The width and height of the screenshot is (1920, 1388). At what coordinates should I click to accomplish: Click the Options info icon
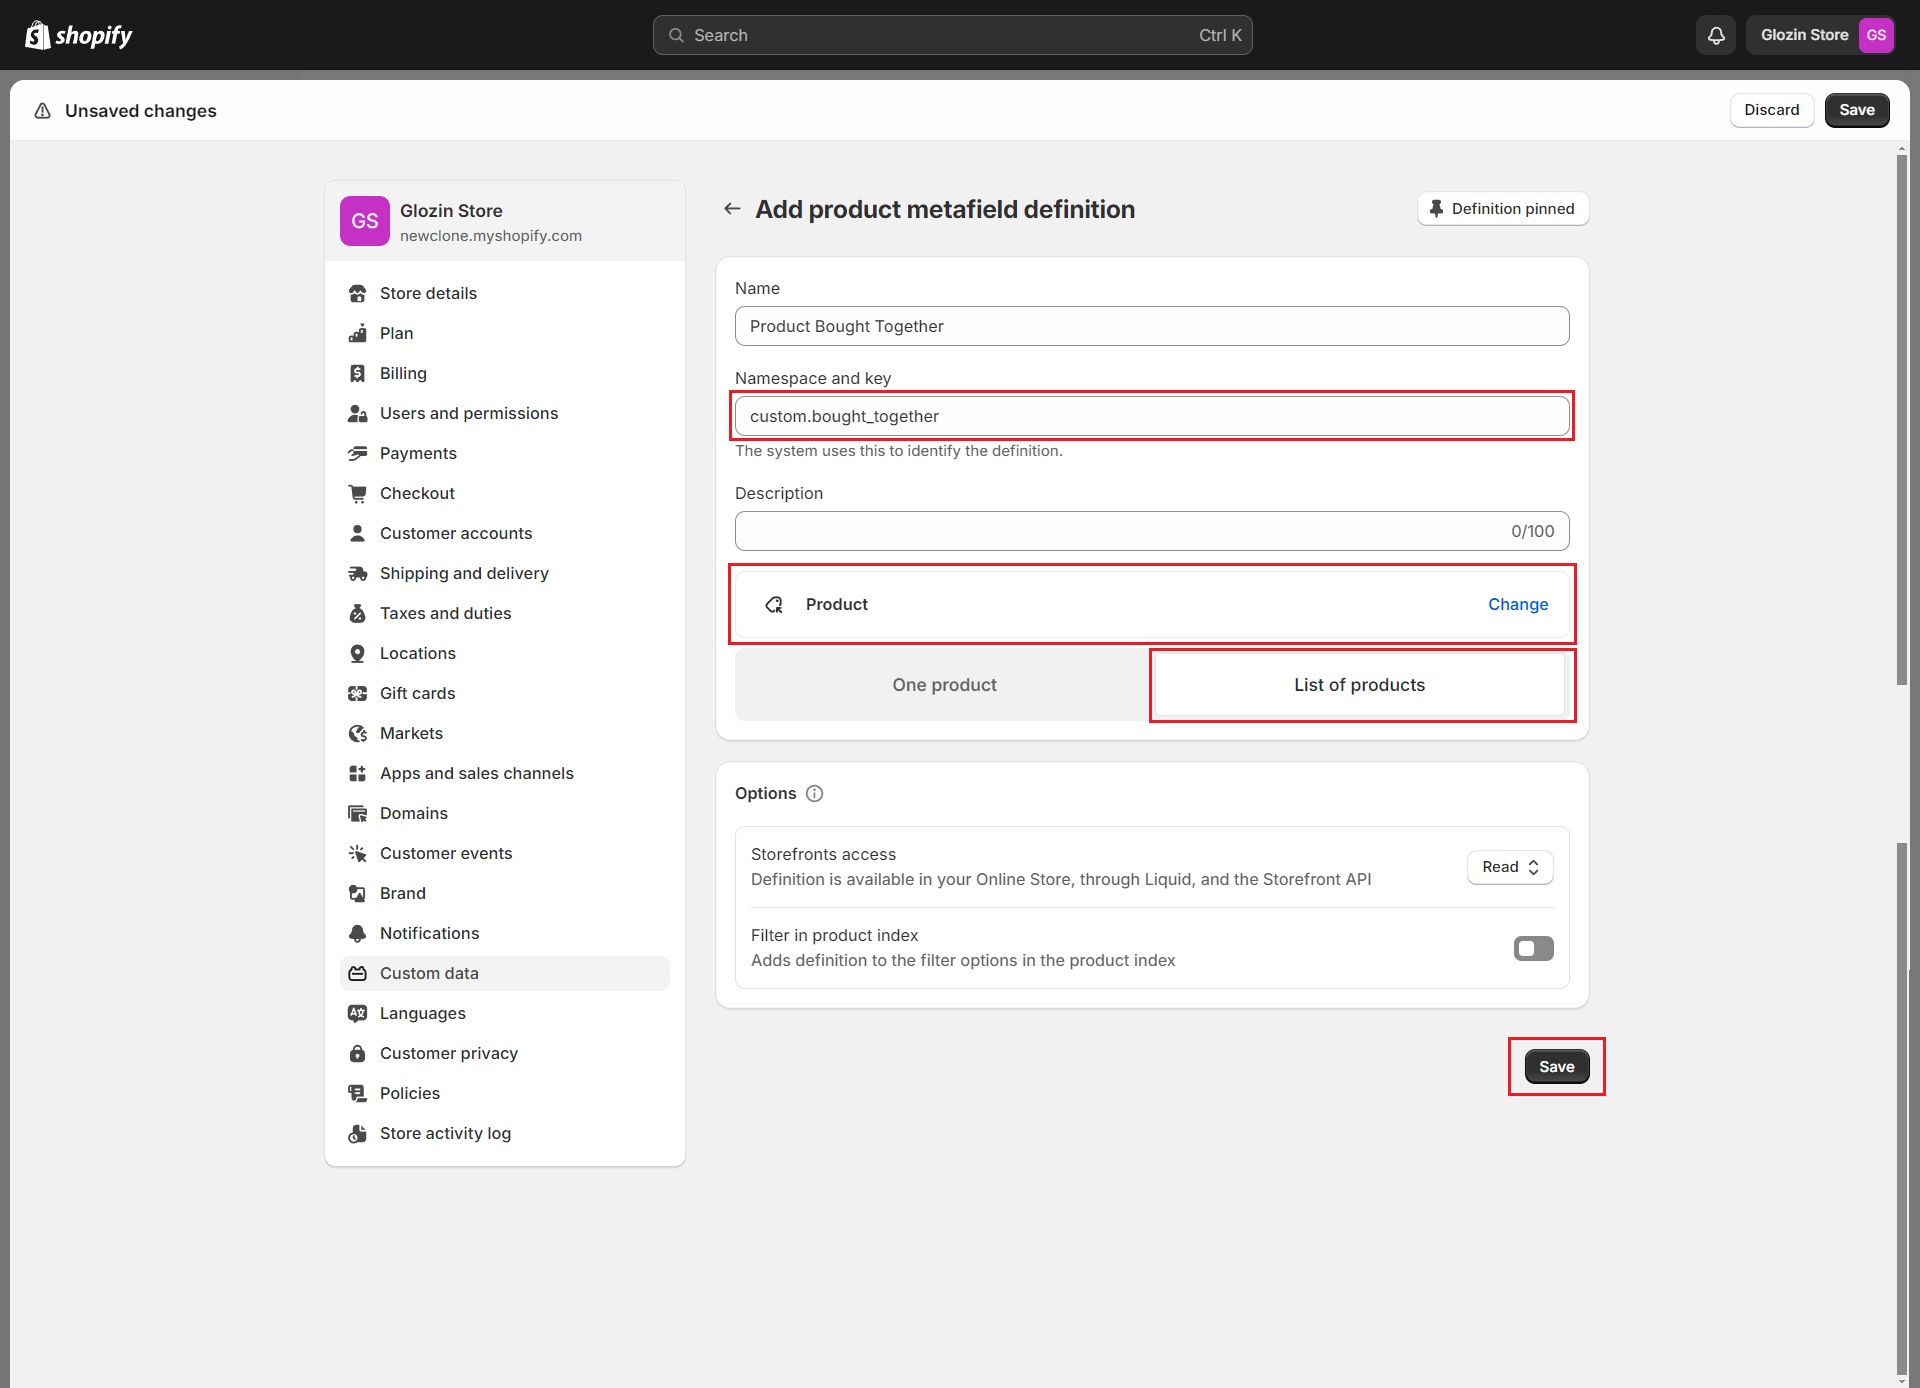pos(814,793)
